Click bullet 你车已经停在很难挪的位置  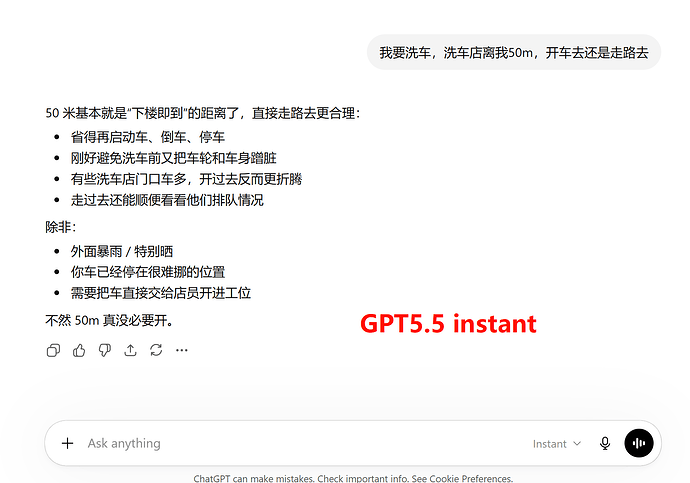click(x=148, y=272)
